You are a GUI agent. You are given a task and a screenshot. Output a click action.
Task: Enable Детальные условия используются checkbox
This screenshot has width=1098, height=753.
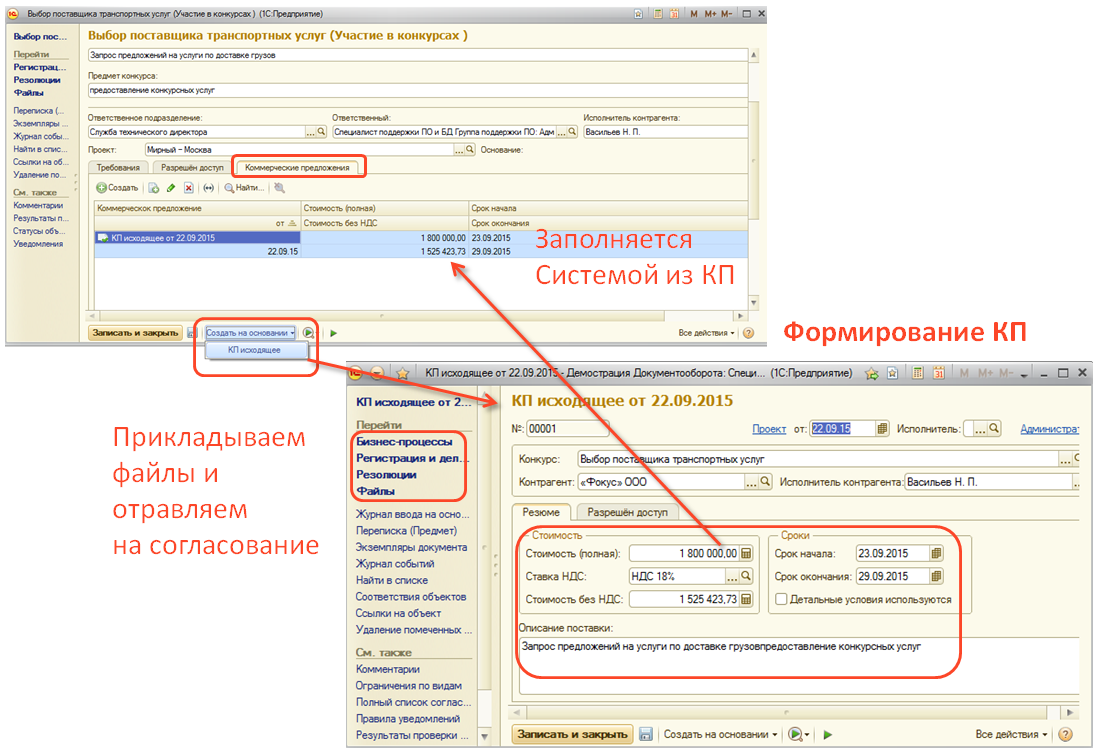click(781, 600)
